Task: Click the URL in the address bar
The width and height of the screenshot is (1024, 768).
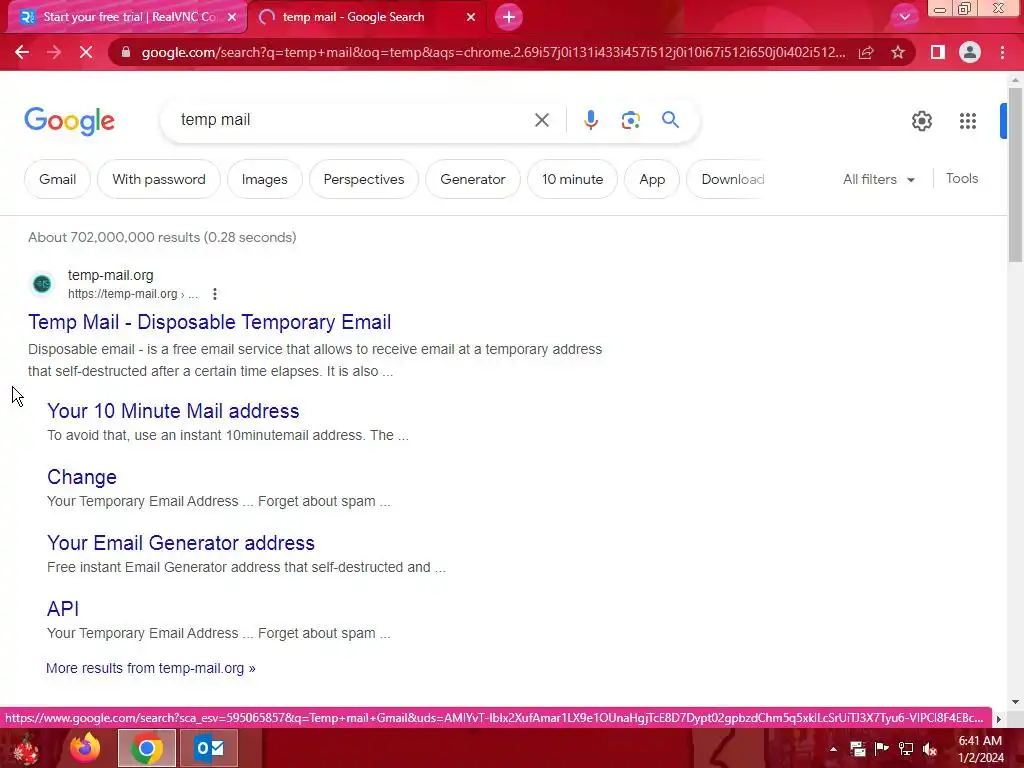Action: tap(493, 52)
